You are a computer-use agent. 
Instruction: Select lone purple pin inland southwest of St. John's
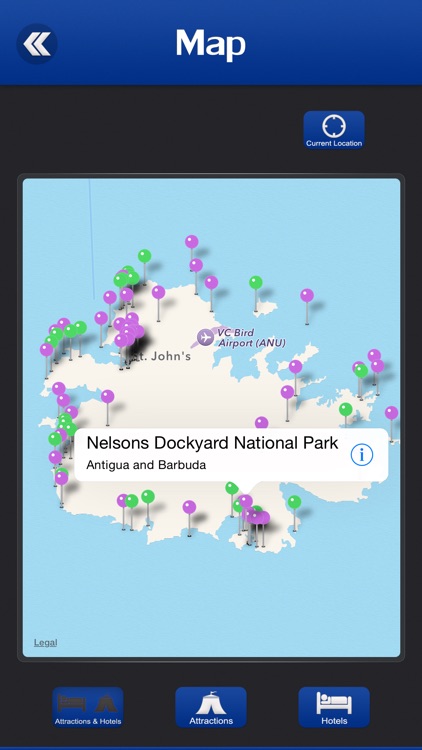(108, 396)
